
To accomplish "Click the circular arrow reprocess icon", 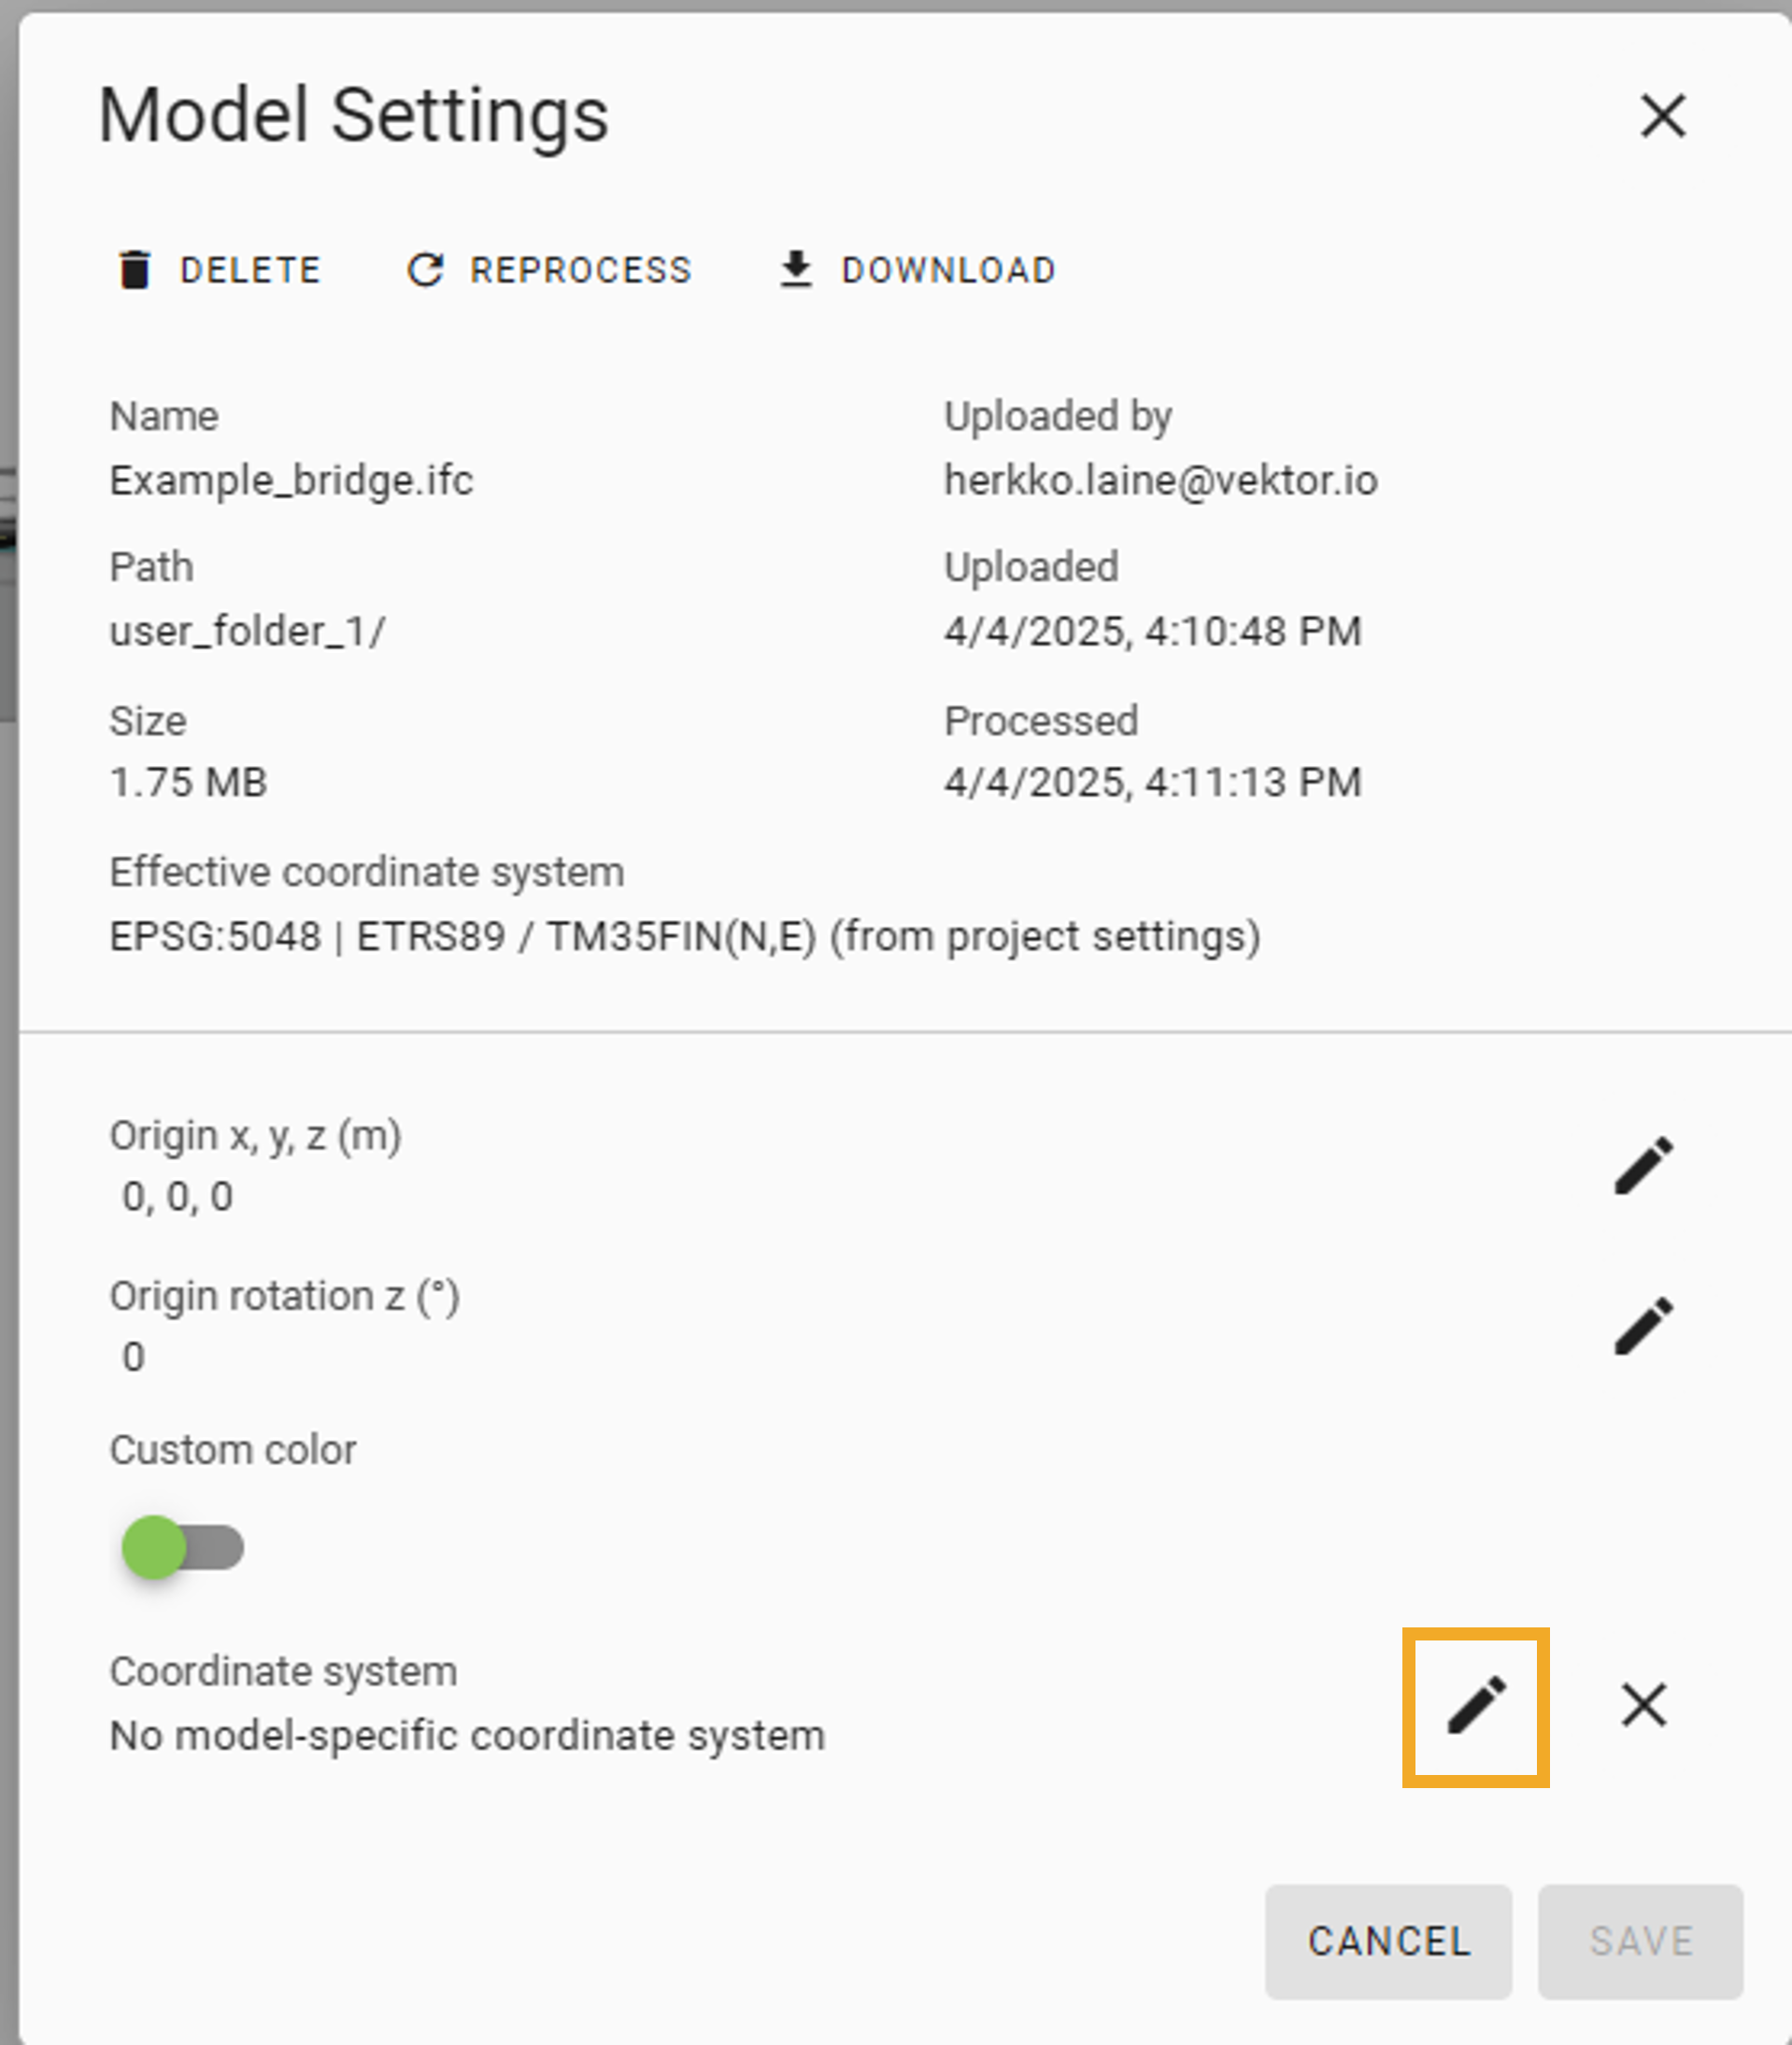I will point(425,270).
